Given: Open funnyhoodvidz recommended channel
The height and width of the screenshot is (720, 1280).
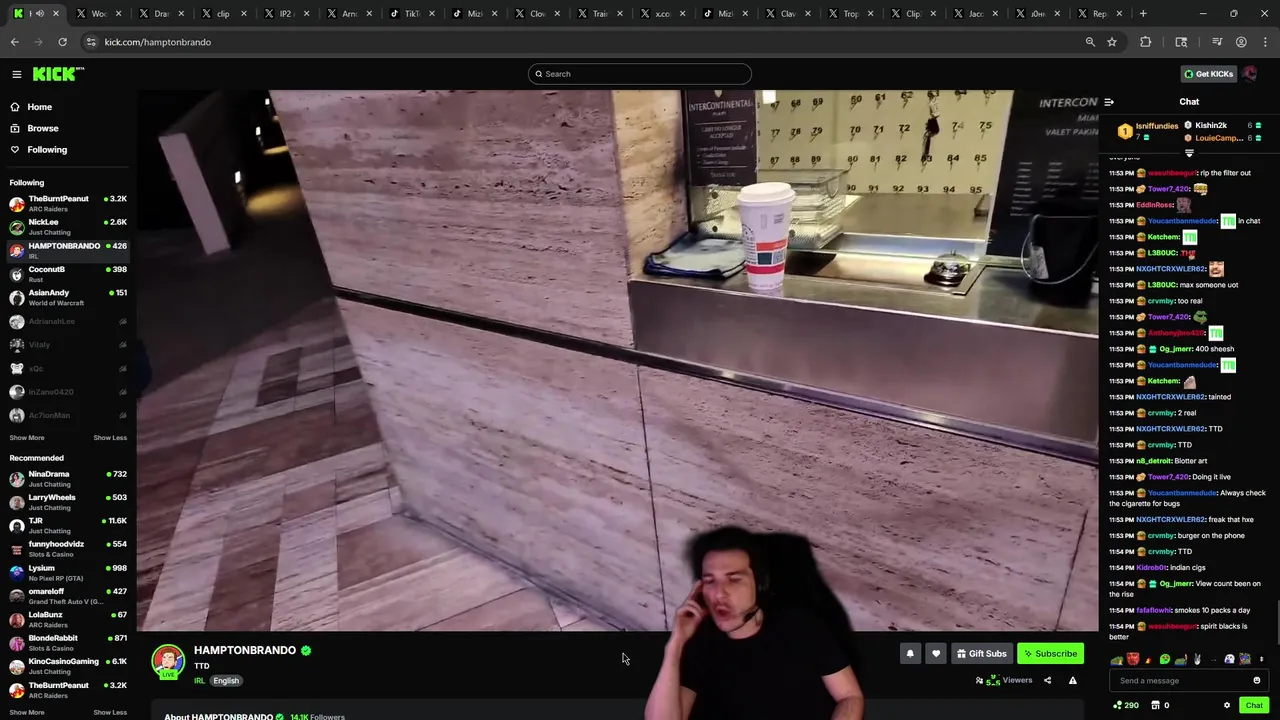Looking at the screenshot, I should 68,549.
